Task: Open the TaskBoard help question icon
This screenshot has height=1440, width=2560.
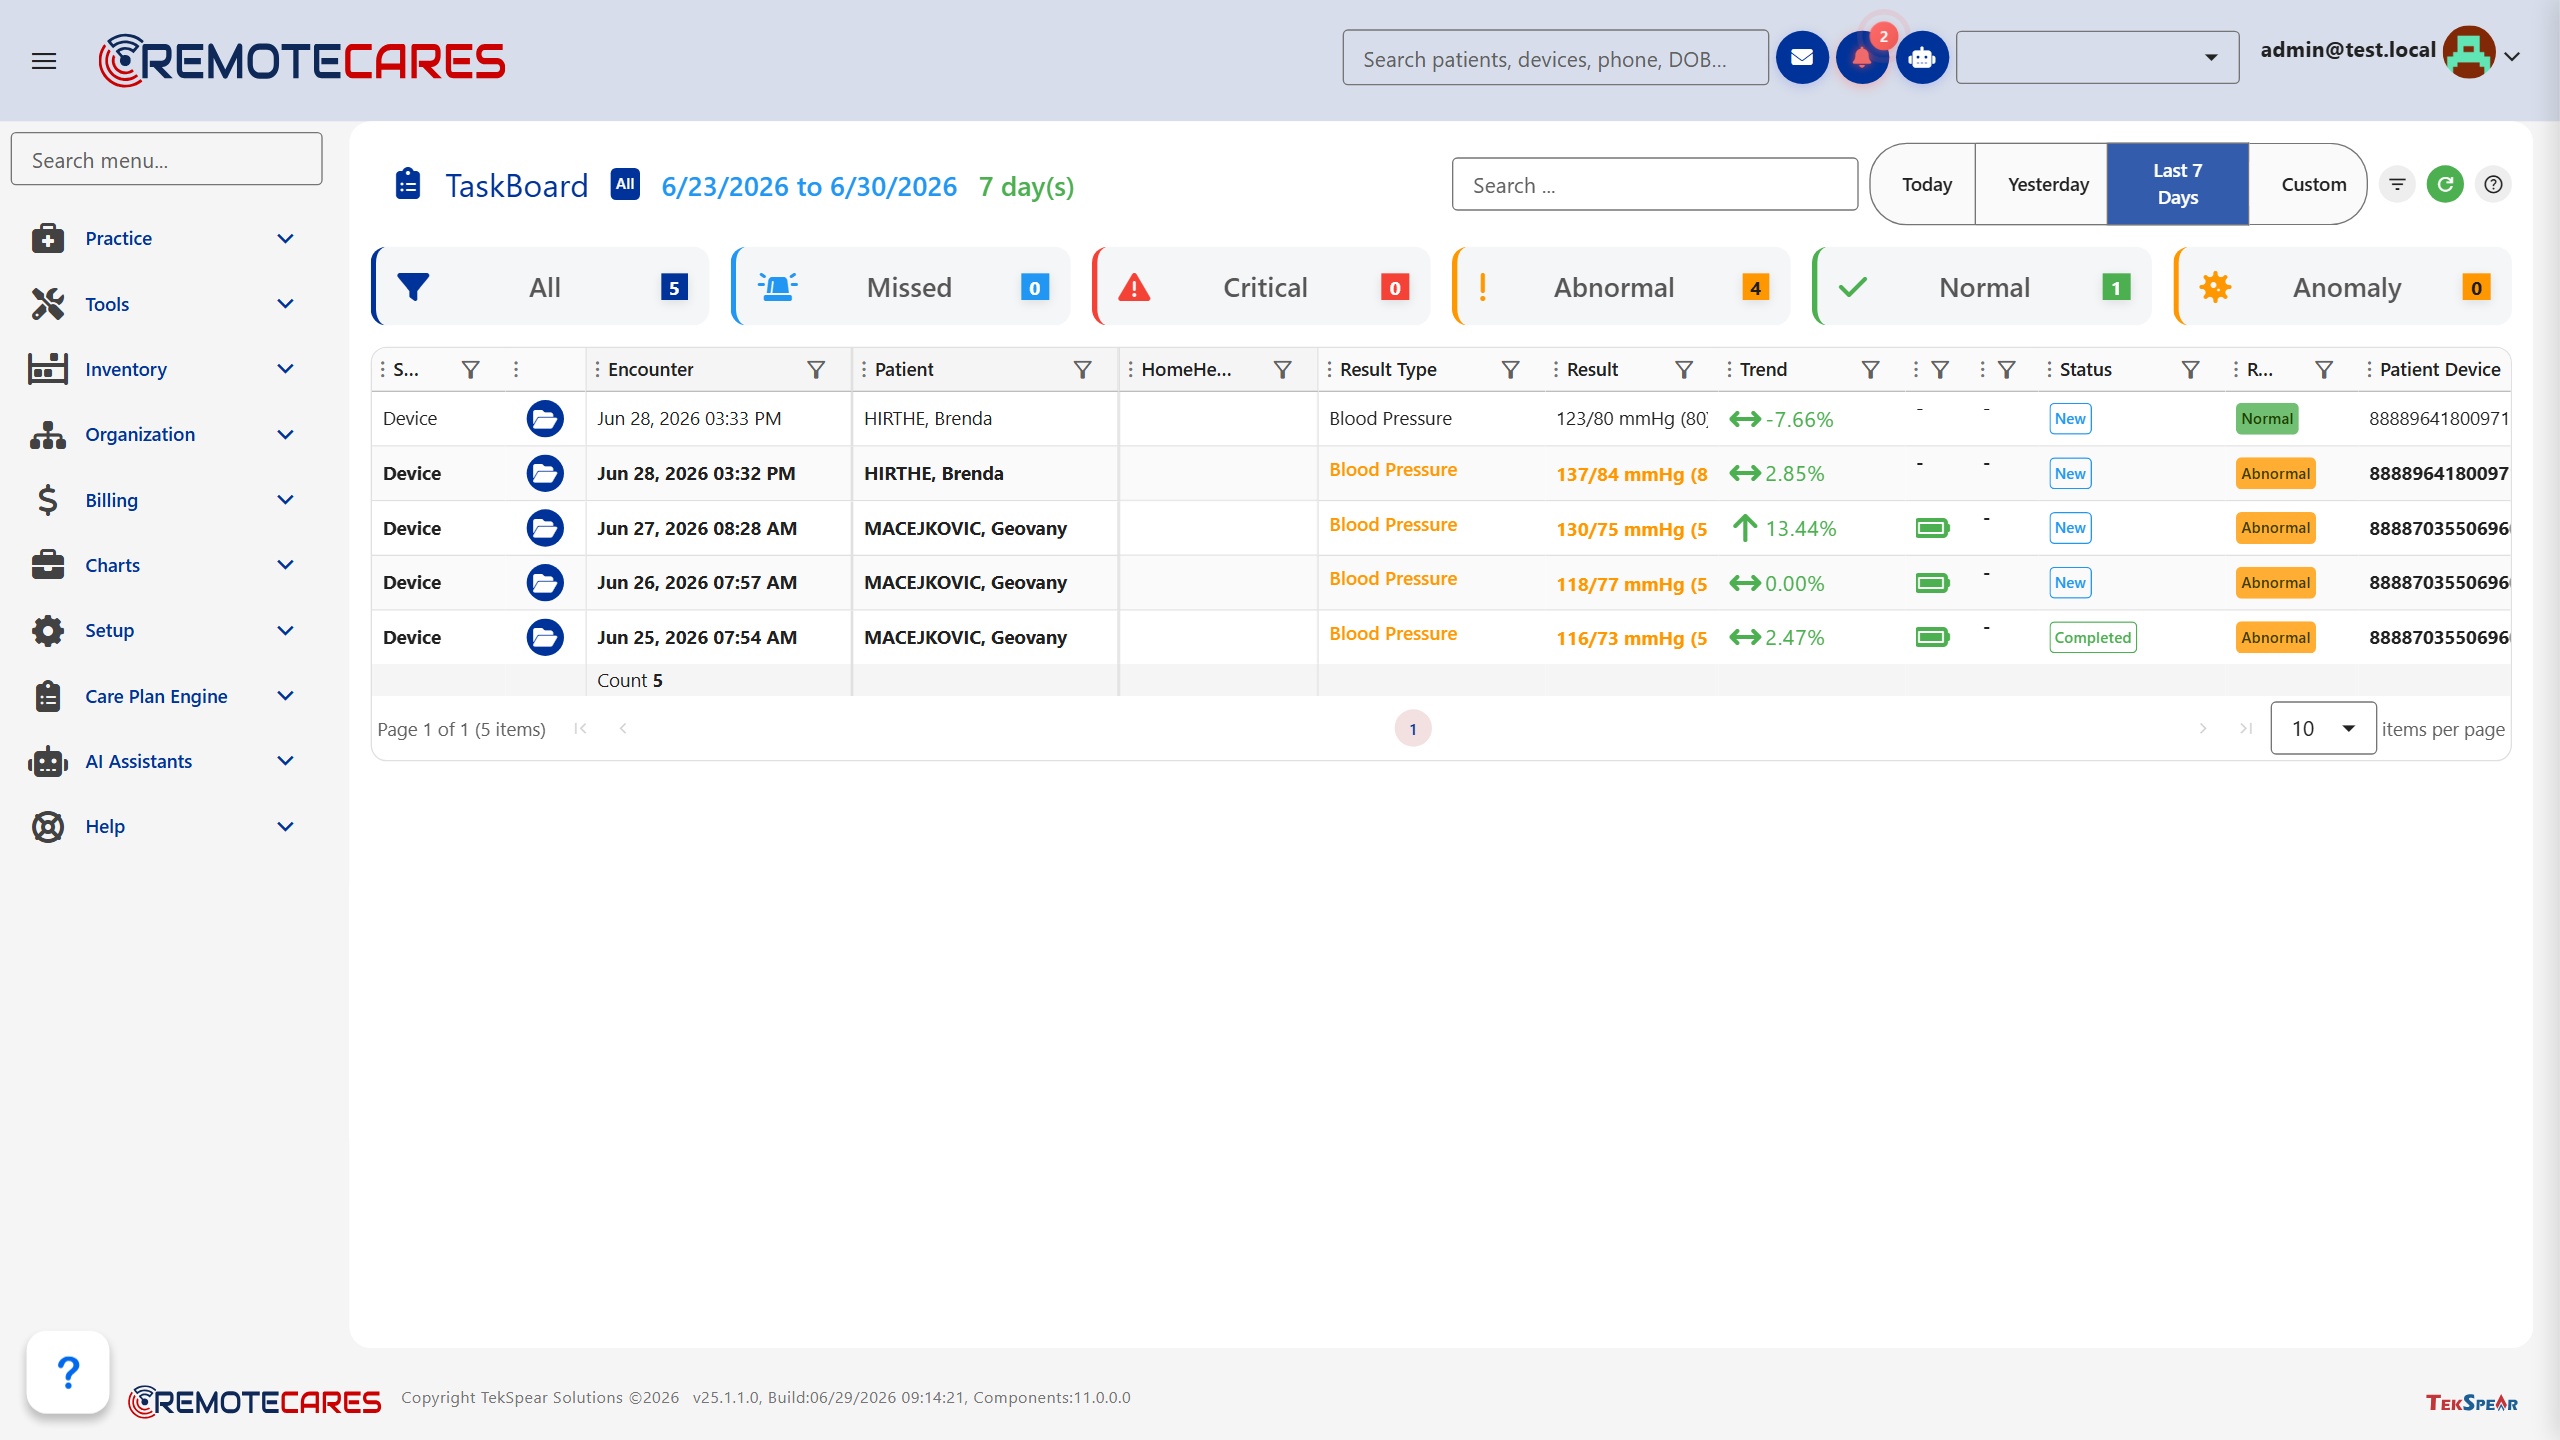Action: point(2493,184)
